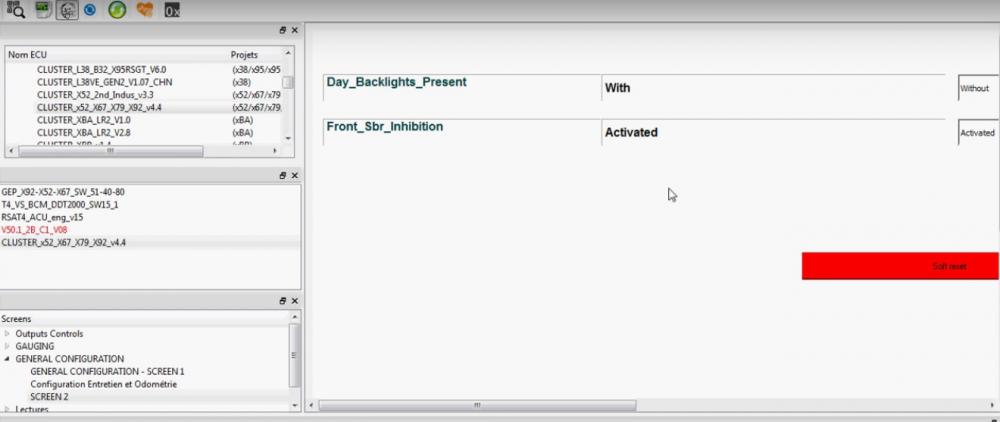Select CLUSTER_XBA_LR2_V1.0 in ECU list
The width and height of the screenshot is (1000, 422).
point(84,120)
